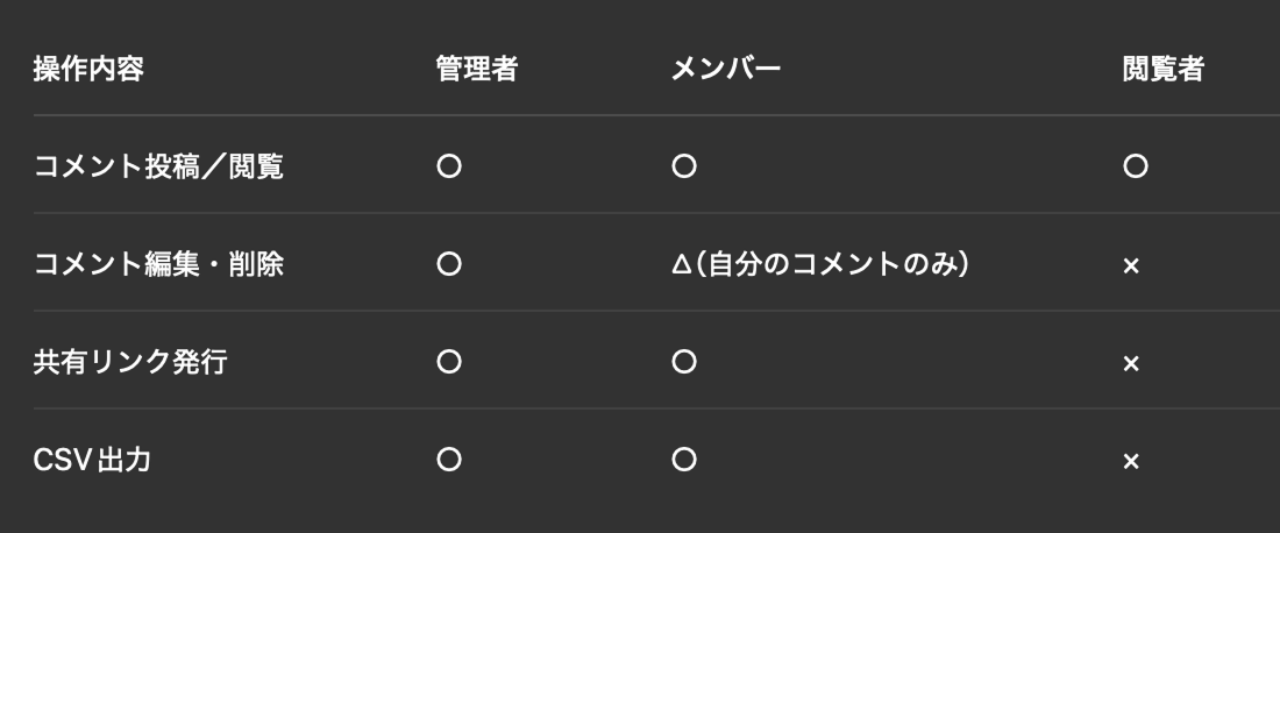Click 閲覧者 × mark for 共有リンク発行
This screenshot has height=720, width=1280.
1131,364
